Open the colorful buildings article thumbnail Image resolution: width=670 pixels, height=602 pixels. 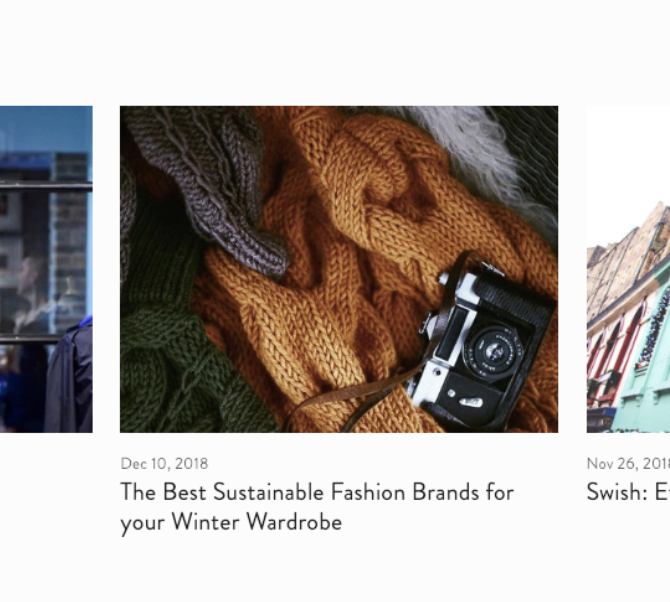pos(628,269)
